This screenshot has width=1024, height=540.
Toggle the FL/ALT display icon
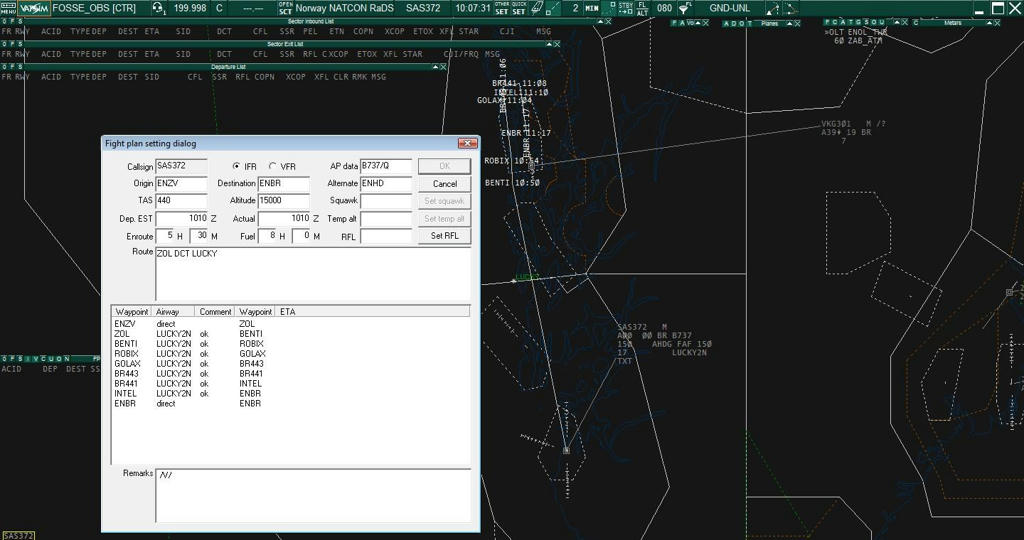tap(642, 8)
